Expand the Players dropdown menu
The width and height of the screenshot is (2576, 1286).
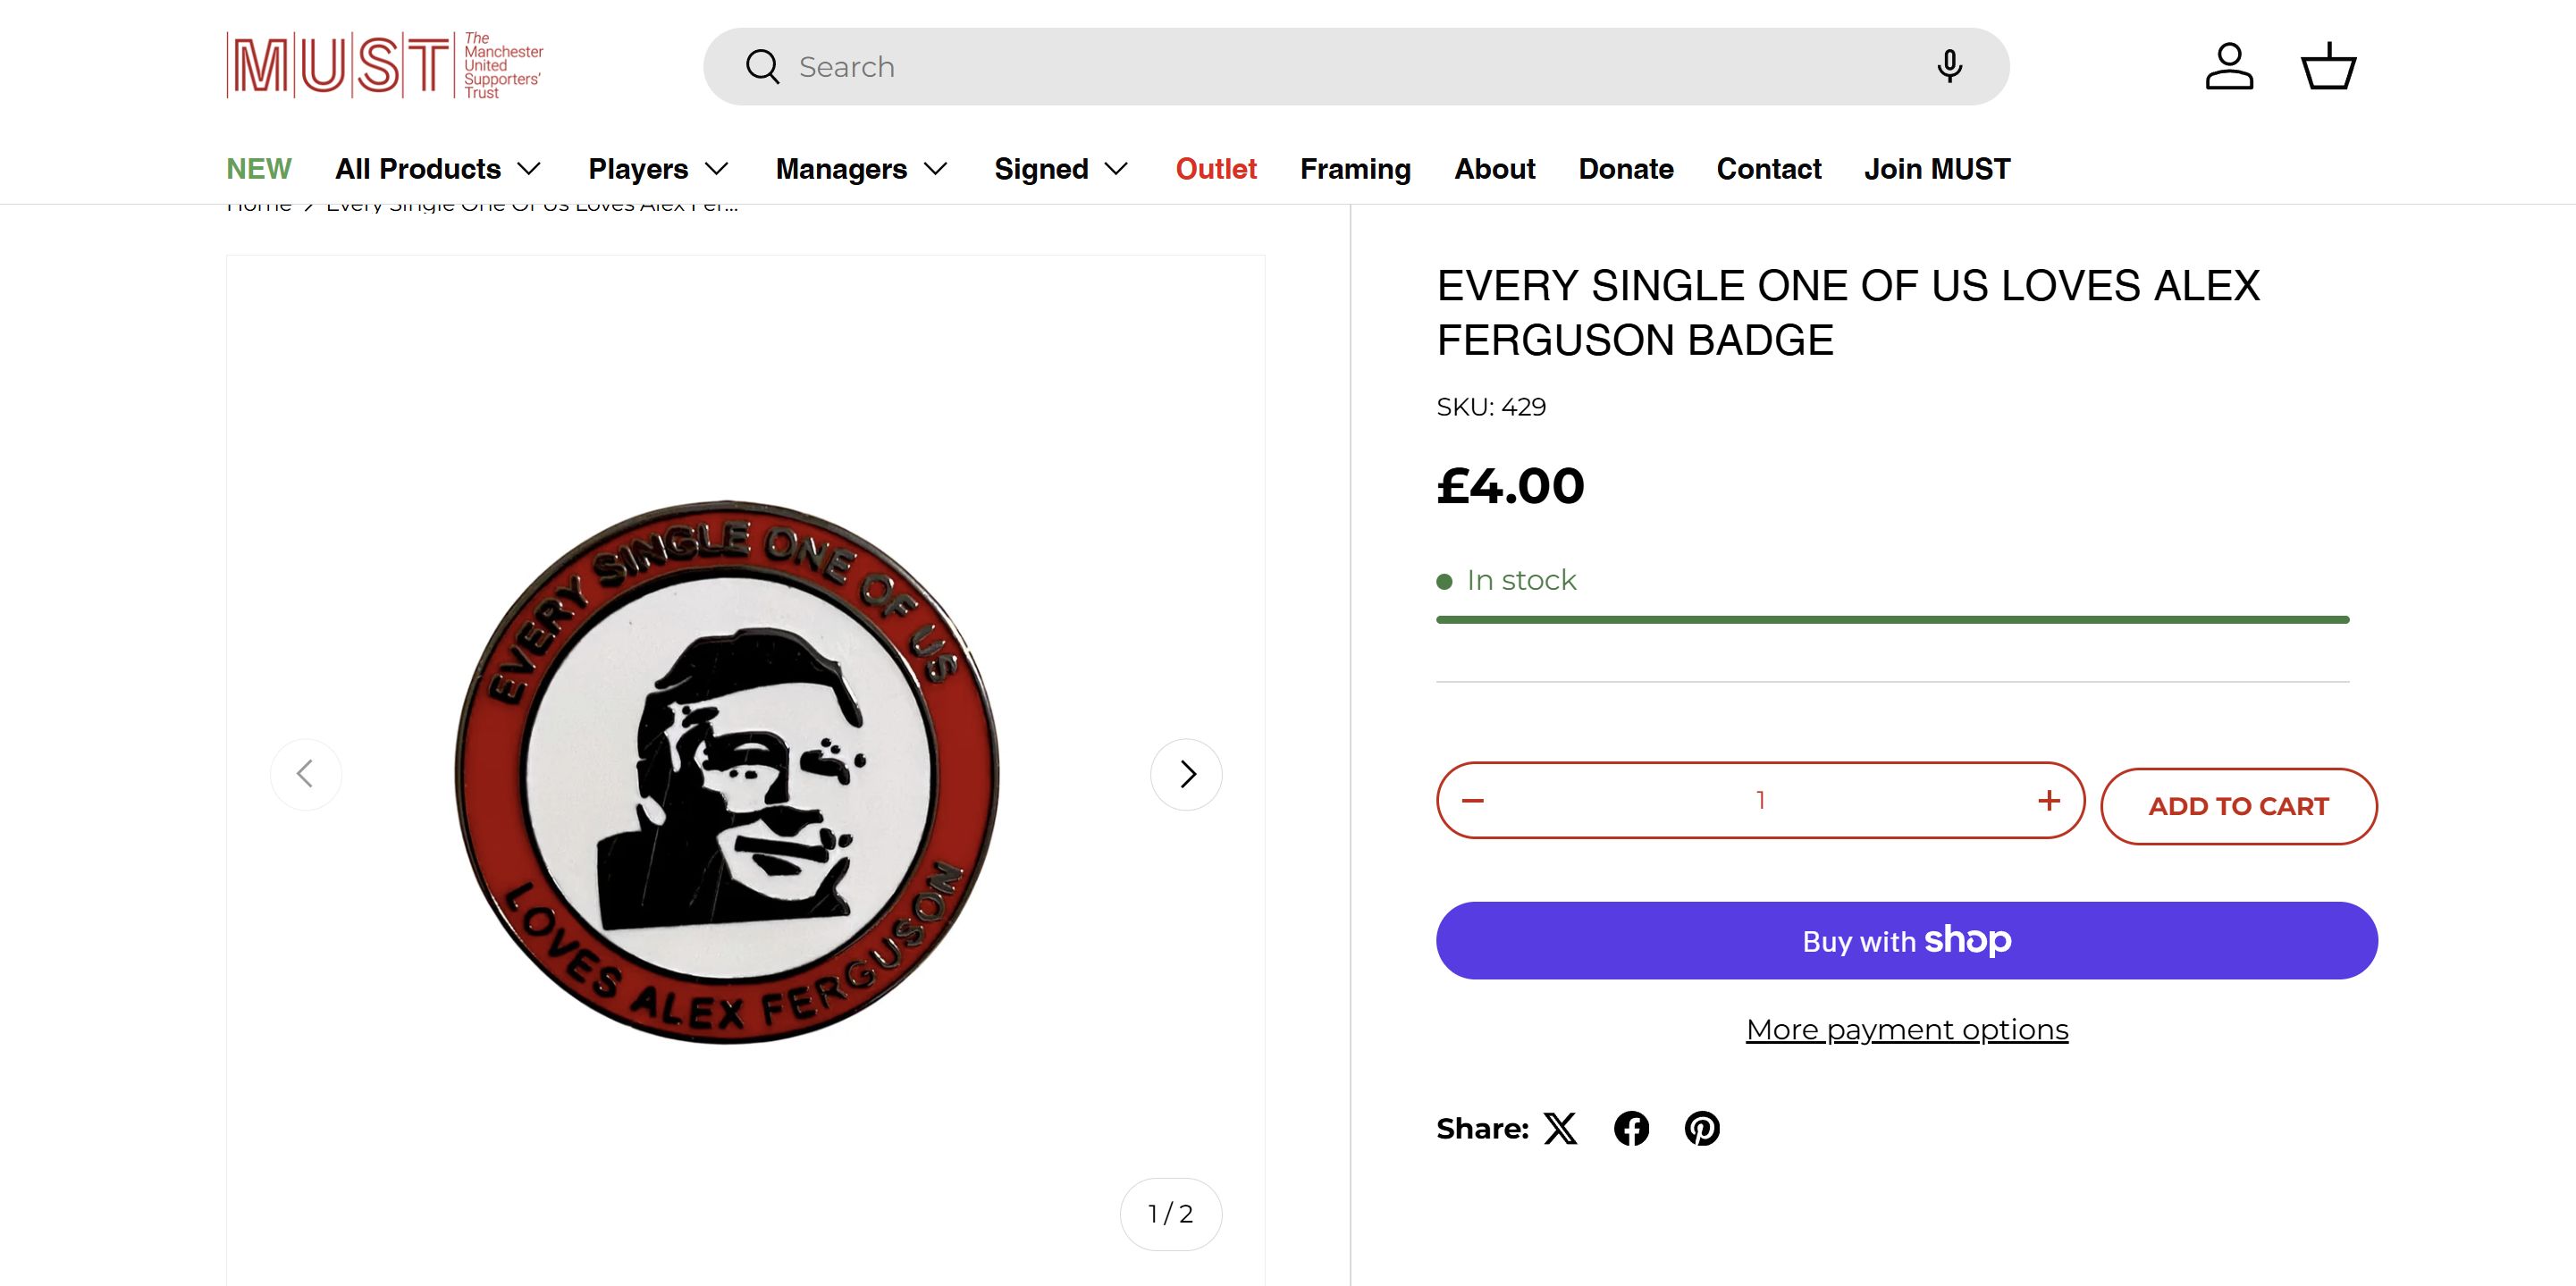(x=658, y=169)
